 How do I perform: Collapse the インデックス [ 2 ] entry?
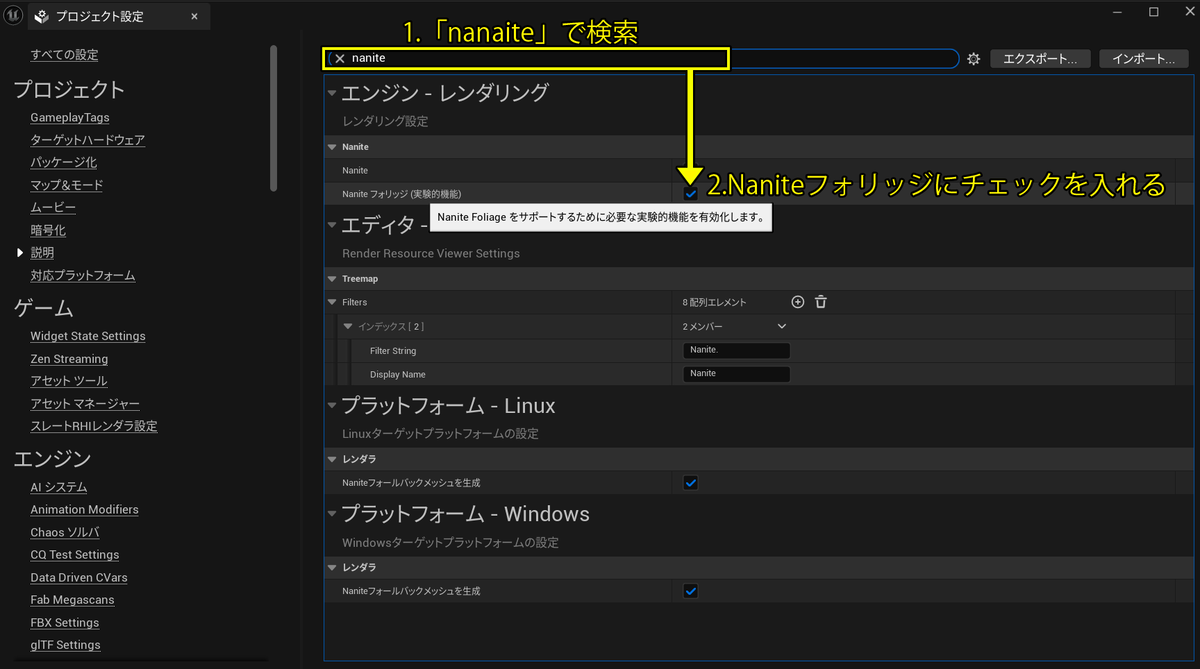(x=348, y=327)
